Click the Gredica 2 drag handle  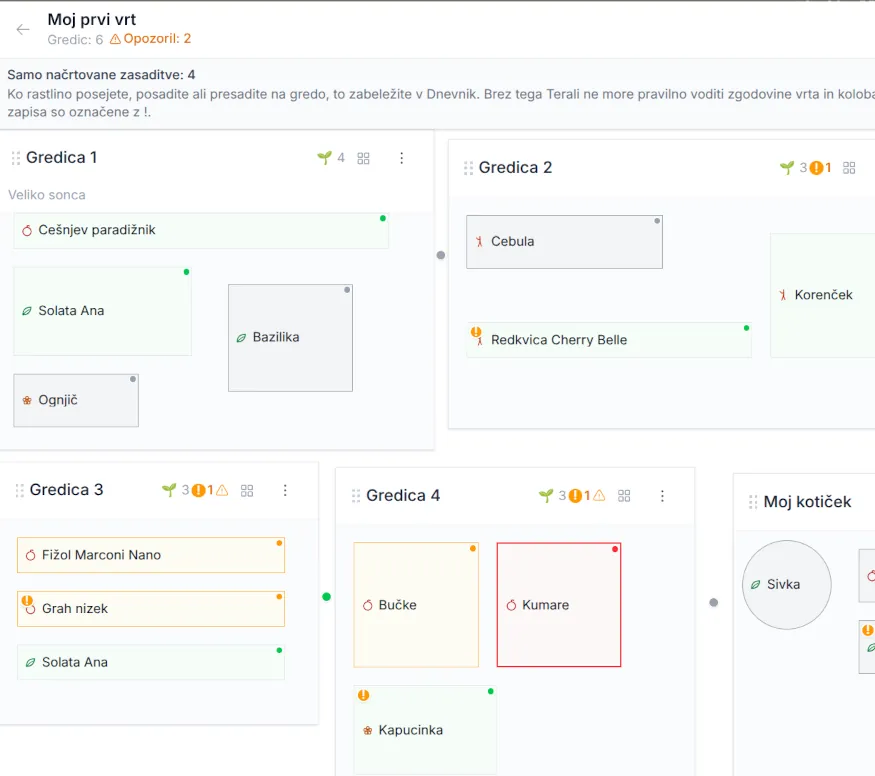point(468,168)
